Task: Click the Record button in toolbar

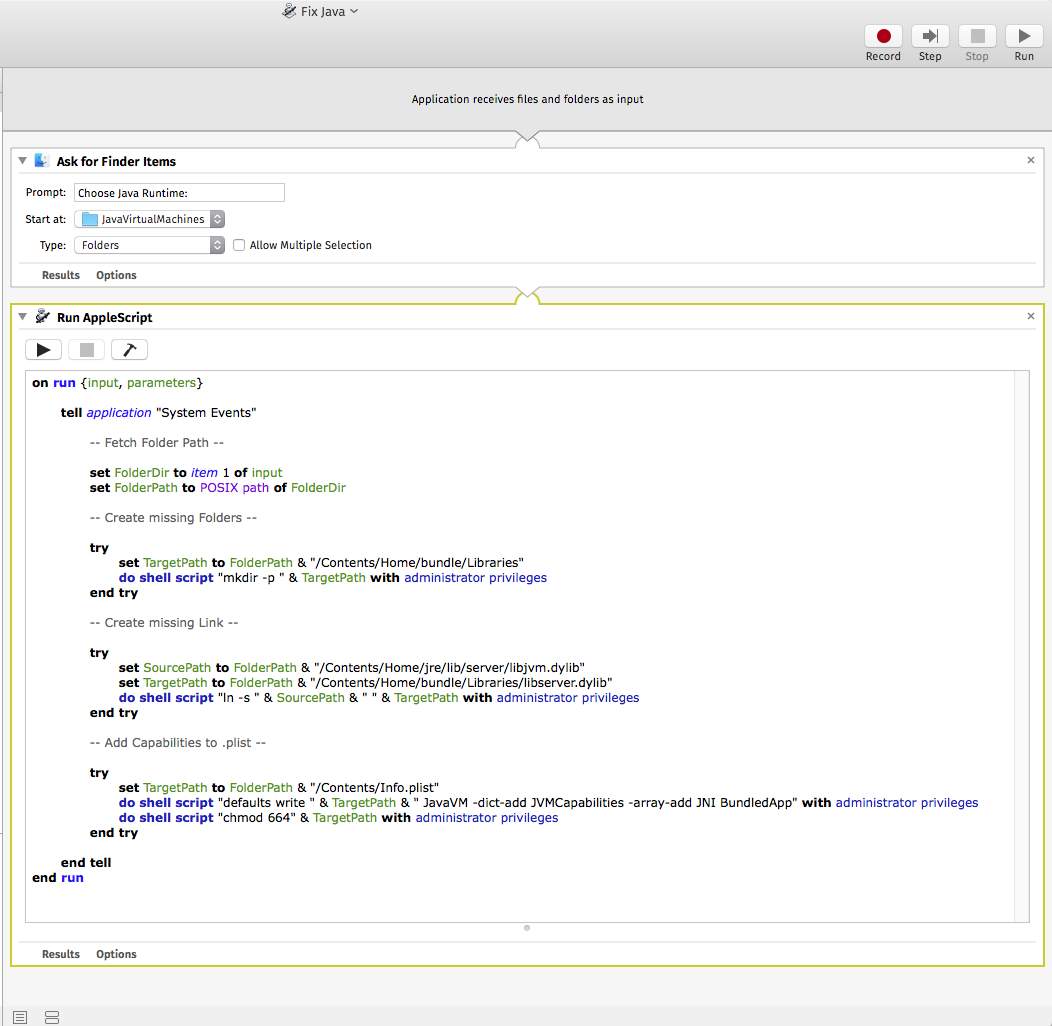Action: [x=883, y=37]
